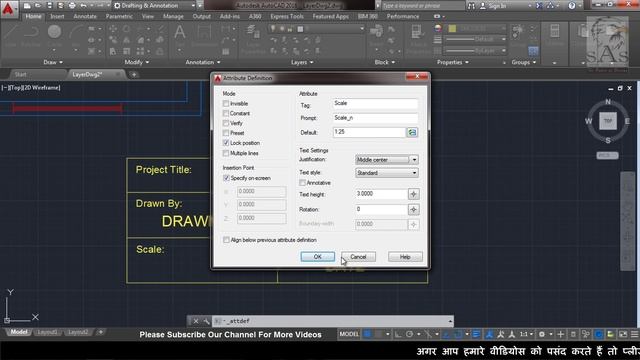Expand the Layers panel flyout
The image size is (640, 360).
(302, 62)
